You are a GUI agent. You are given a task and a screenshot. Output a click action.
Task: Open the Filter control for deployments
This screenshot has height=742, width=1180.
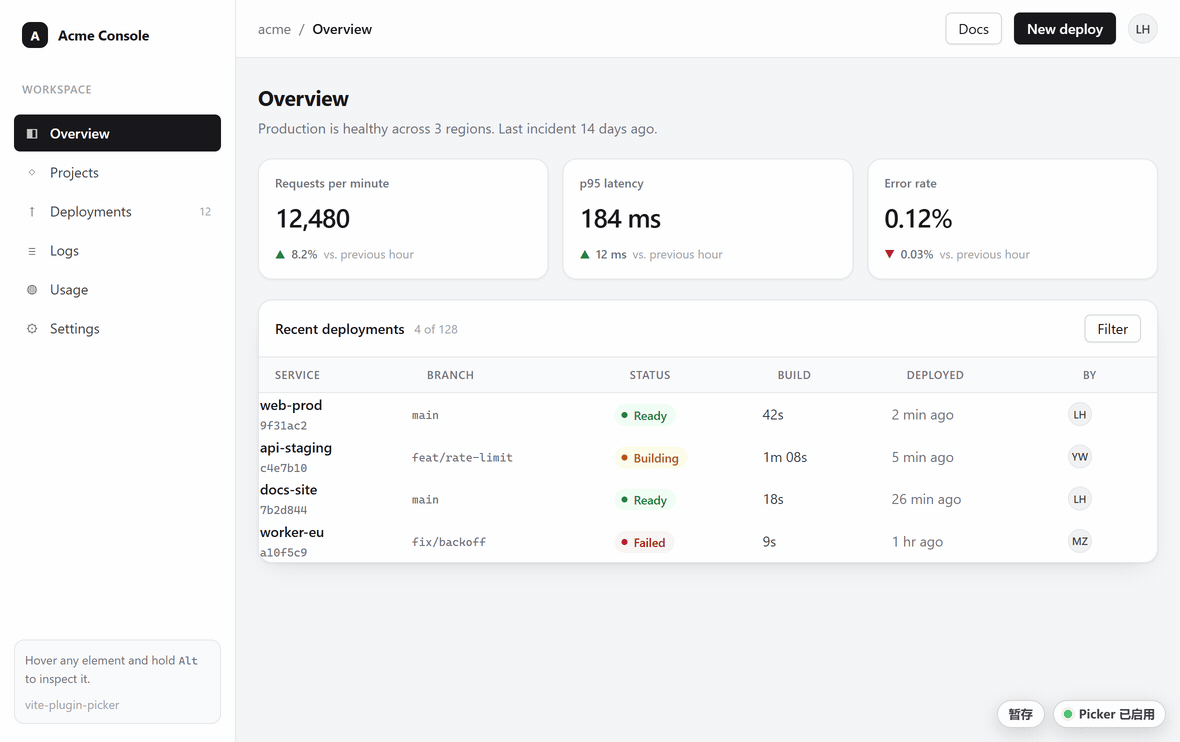click(1112, 329)
